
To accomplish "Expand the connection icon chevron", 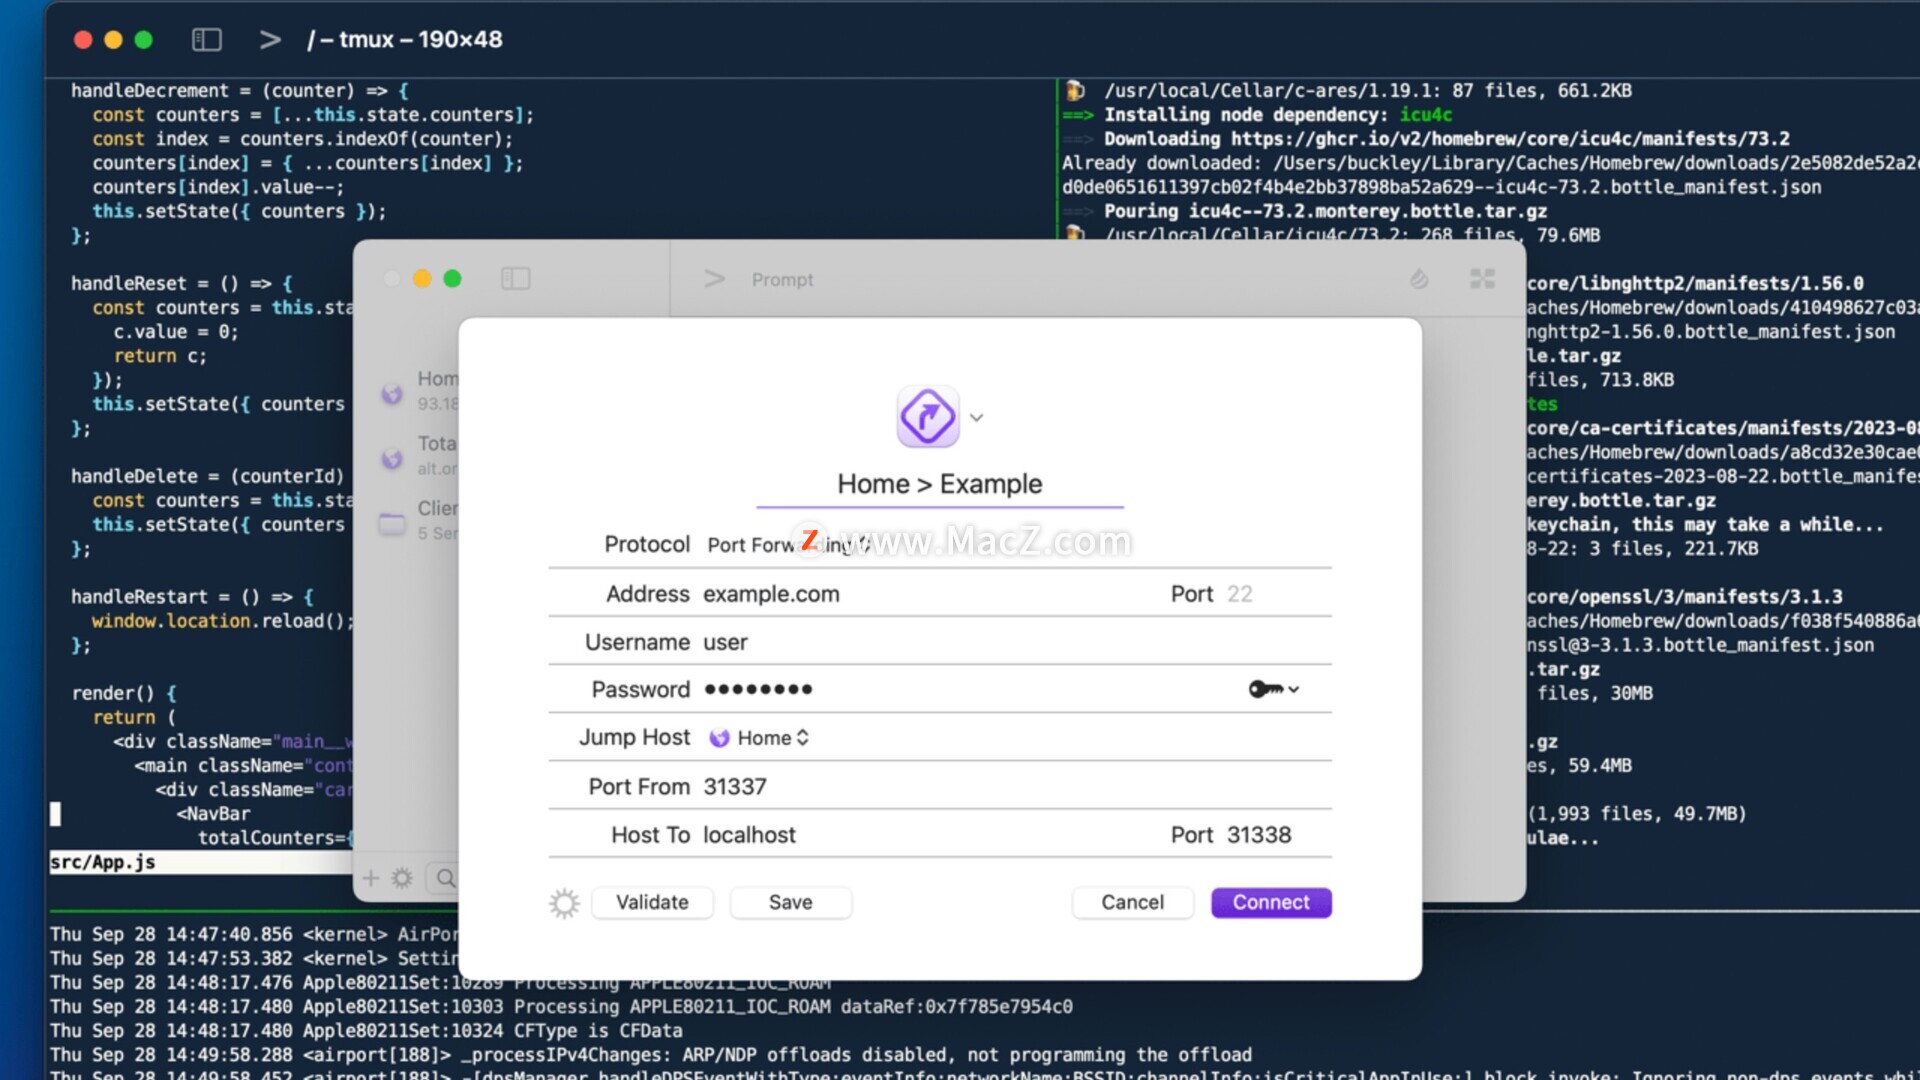I will click(977, 418).
